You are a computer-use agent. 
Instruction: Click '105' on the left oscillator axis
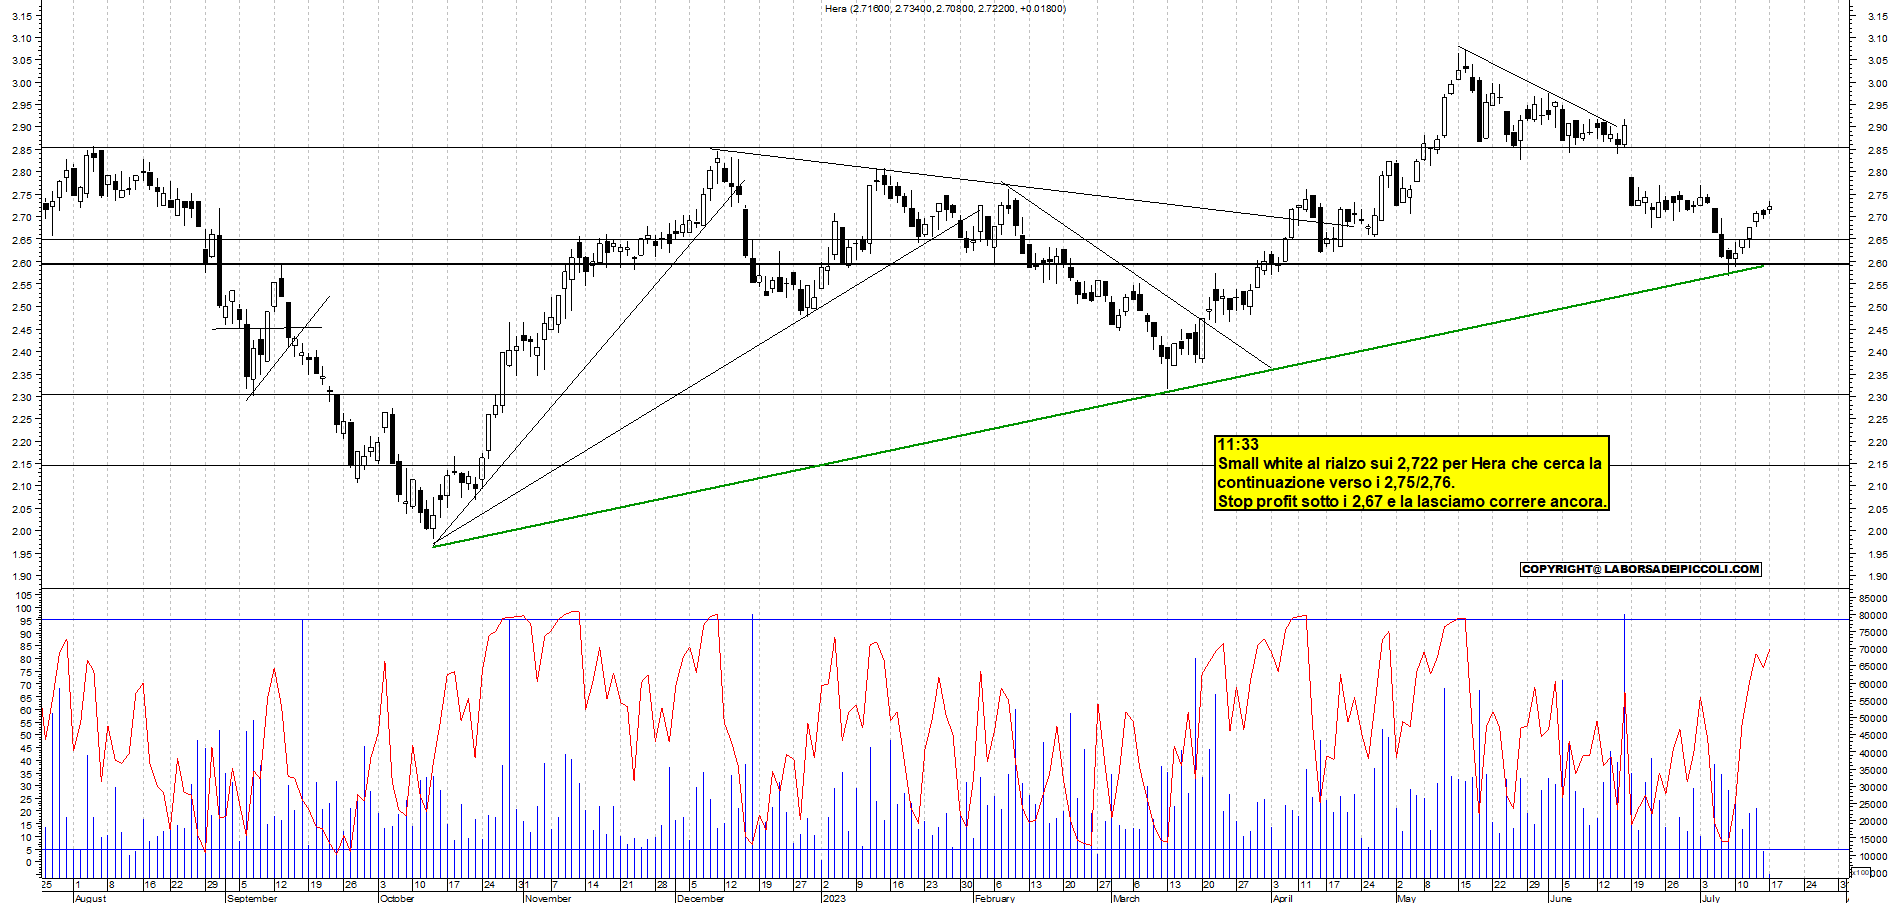[24, 595]
